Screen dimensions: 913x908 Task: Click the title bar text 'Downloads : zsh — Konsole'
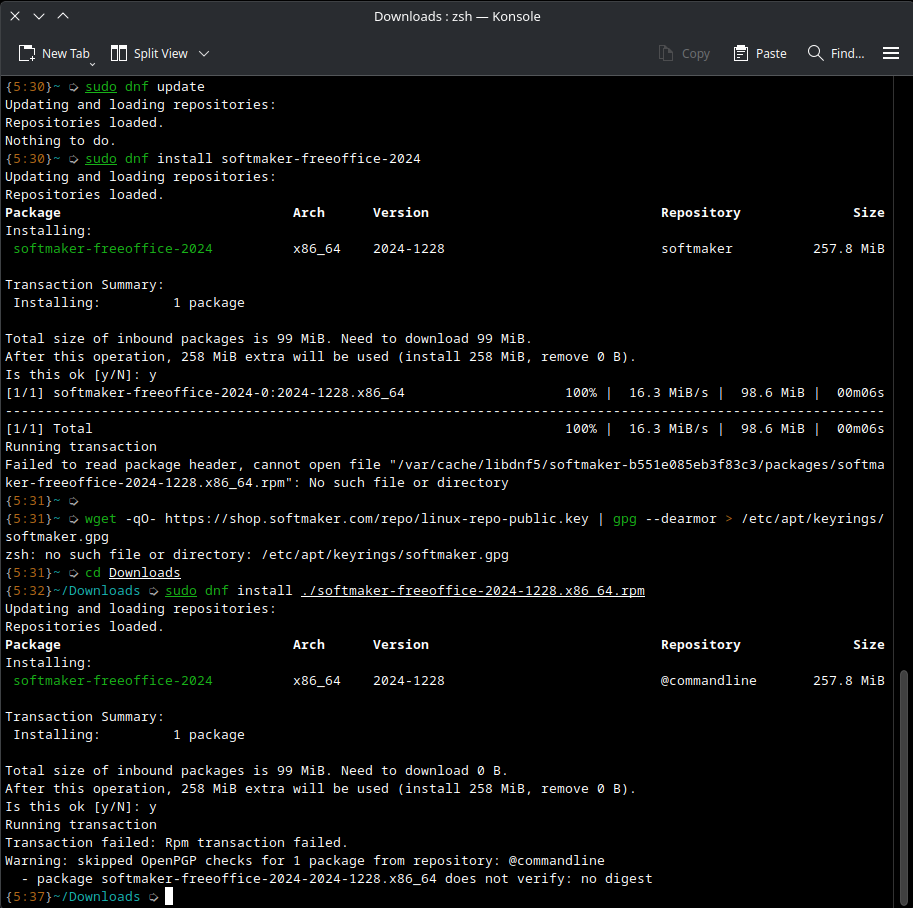(457, 16)
